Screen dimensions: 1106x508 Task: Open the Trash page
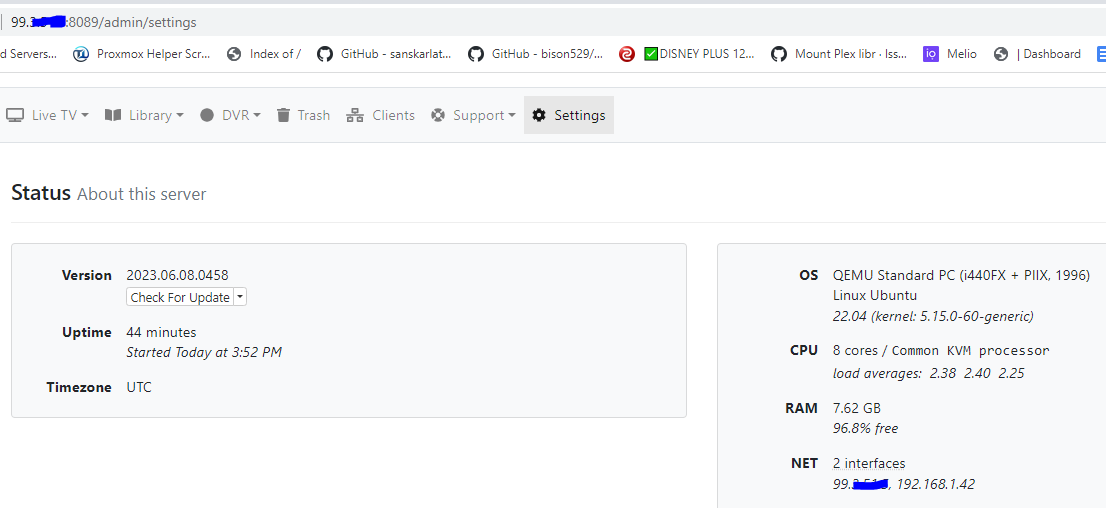point(313,115)
